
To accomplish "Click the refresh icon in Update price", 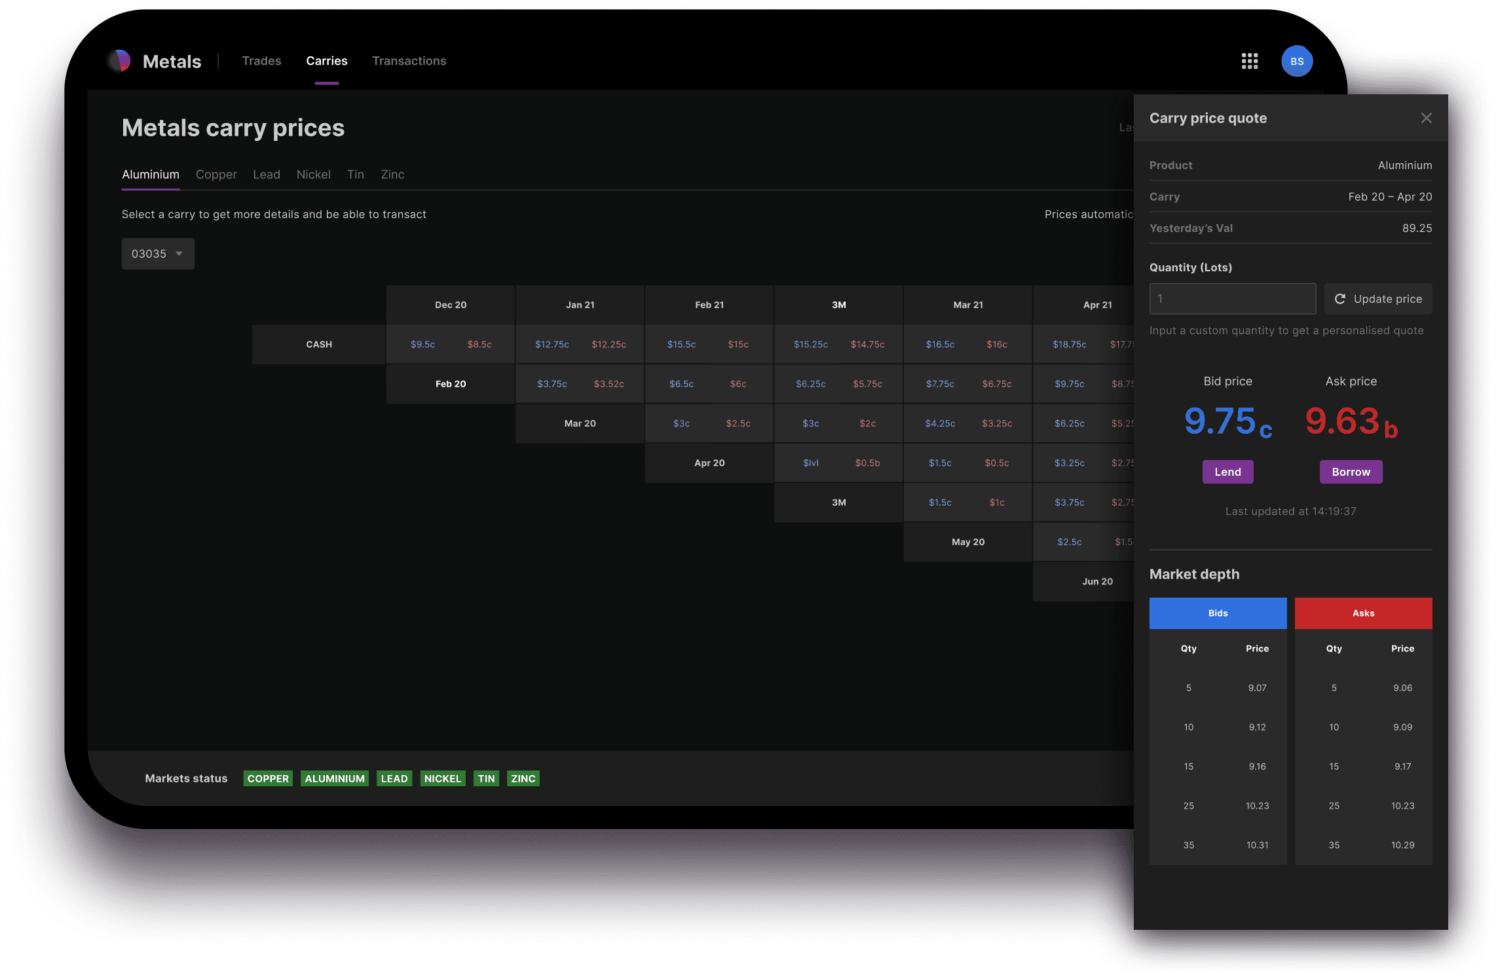I will tap(1340, 299).
